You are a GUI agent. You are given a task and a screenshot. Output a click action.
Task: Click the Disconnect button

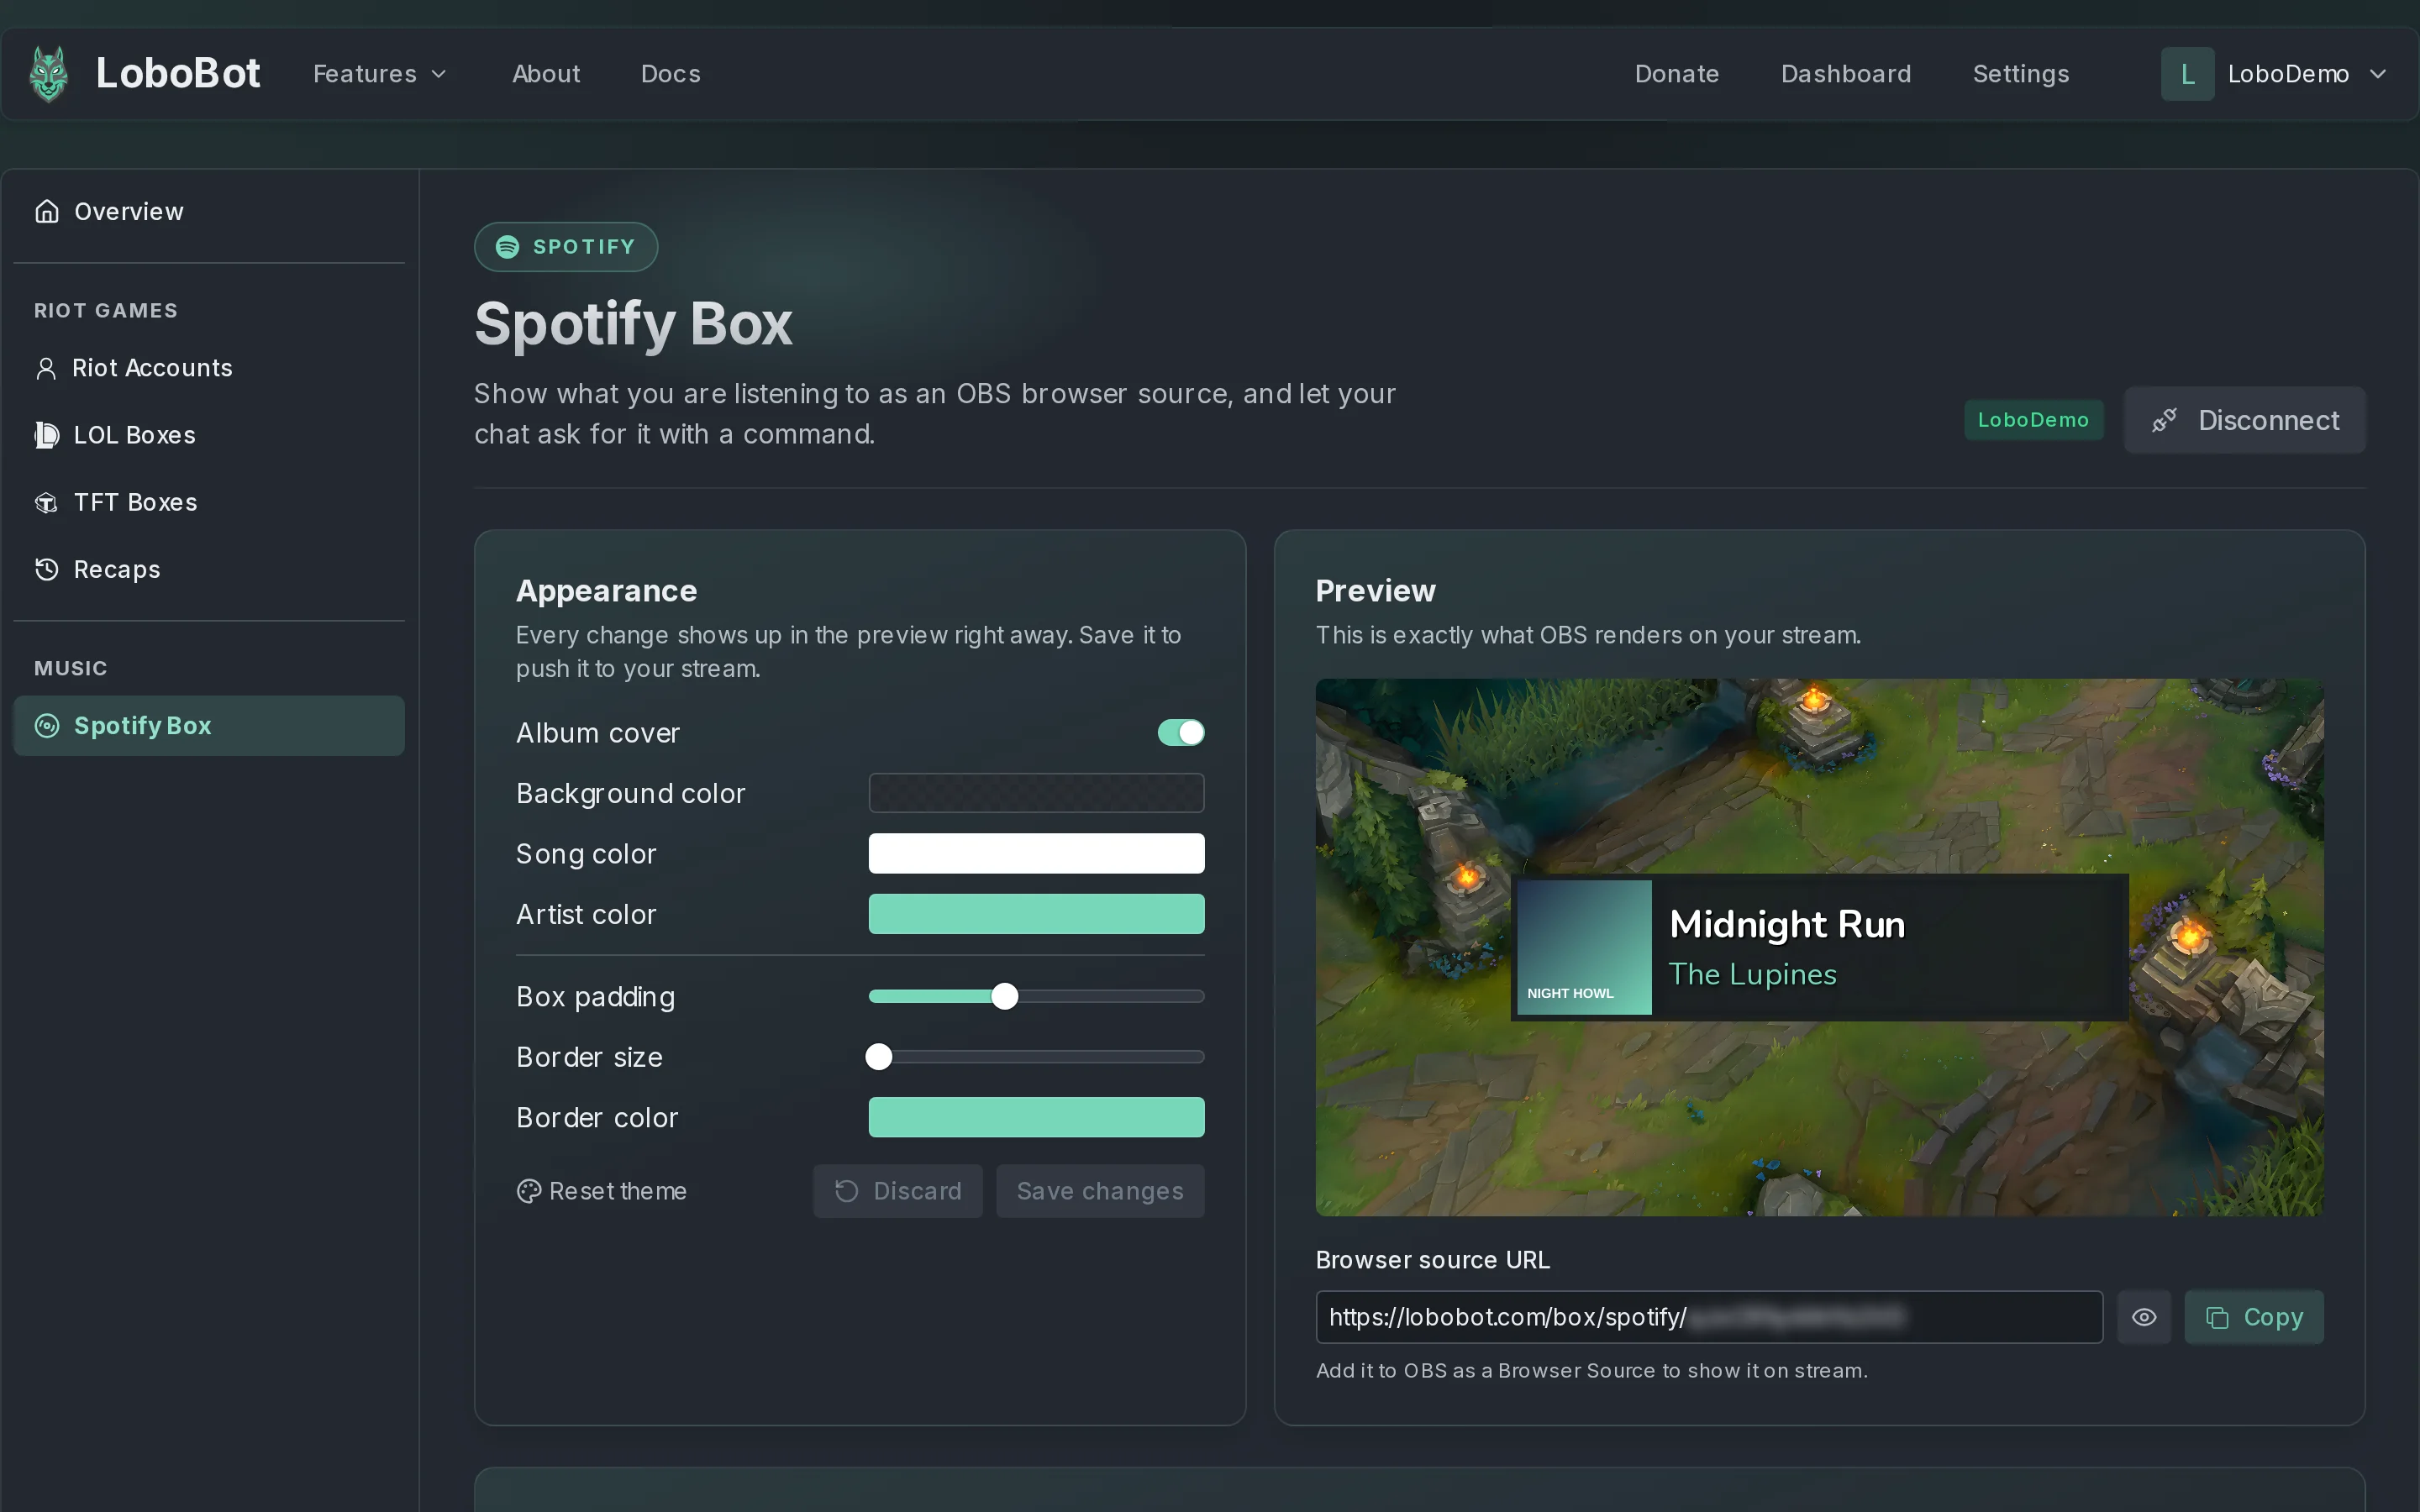click(2245, 420)
